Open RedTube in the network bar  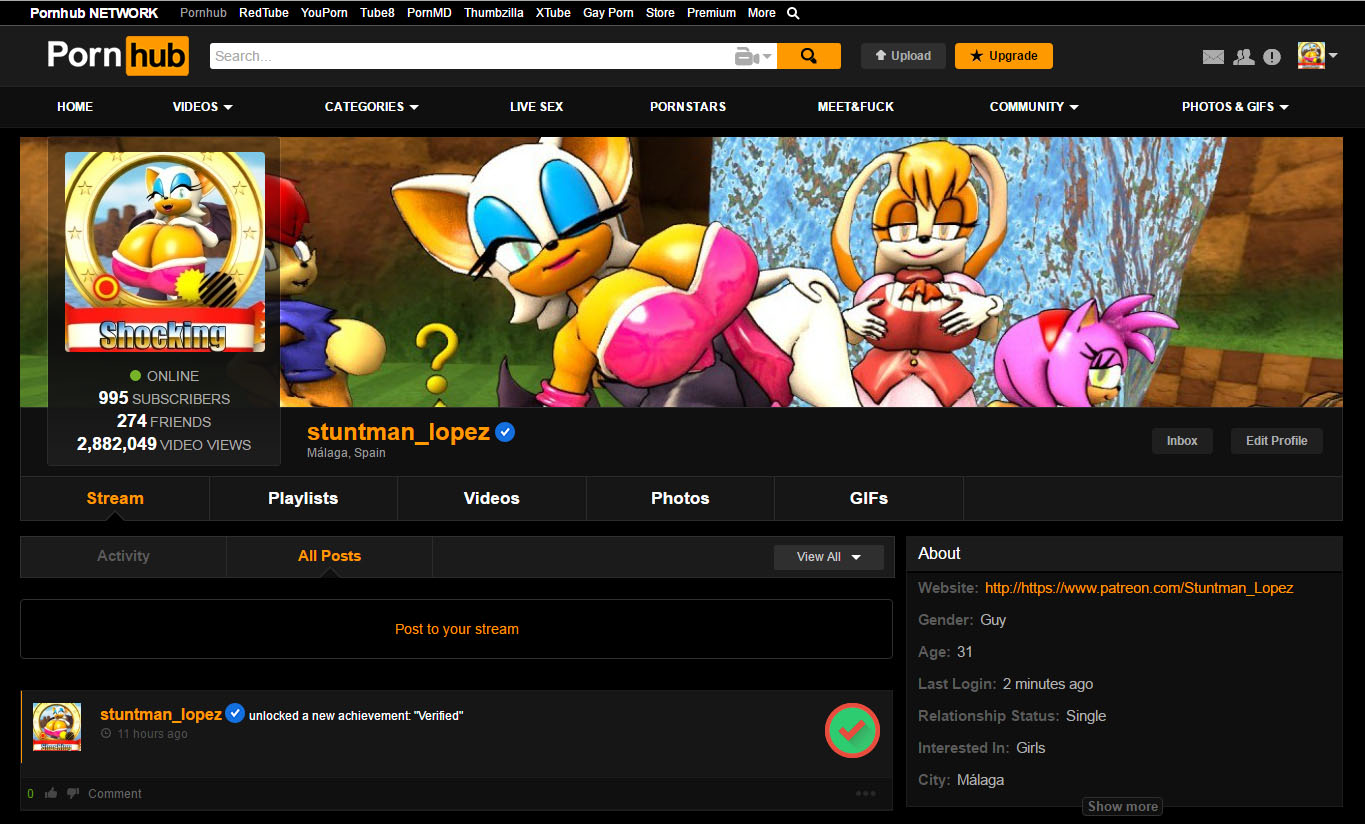pos(264,13)
